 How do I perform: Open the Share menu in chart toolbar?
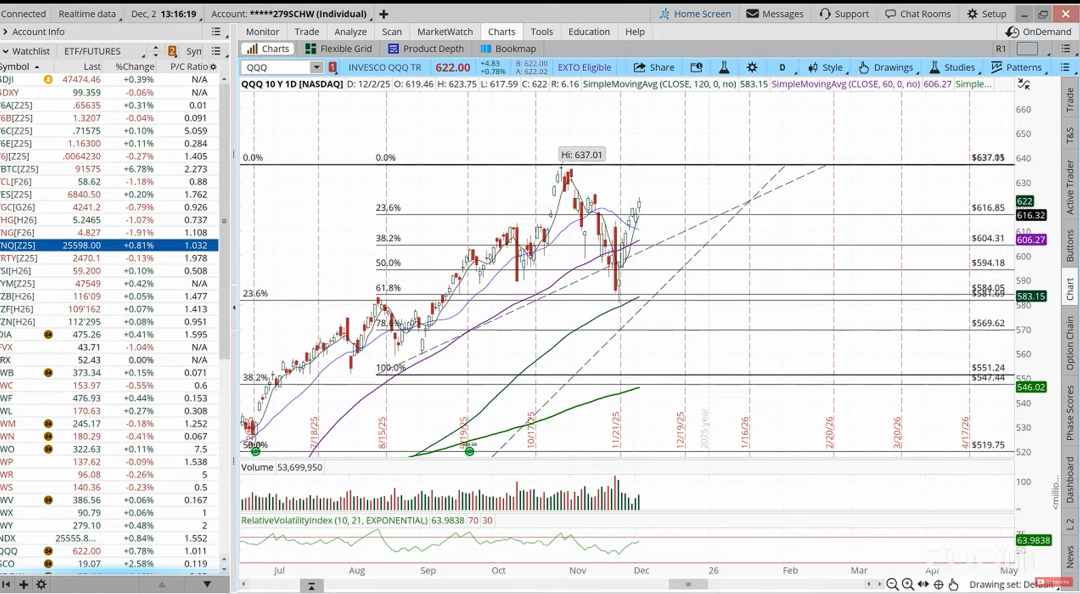coord(654,68)
